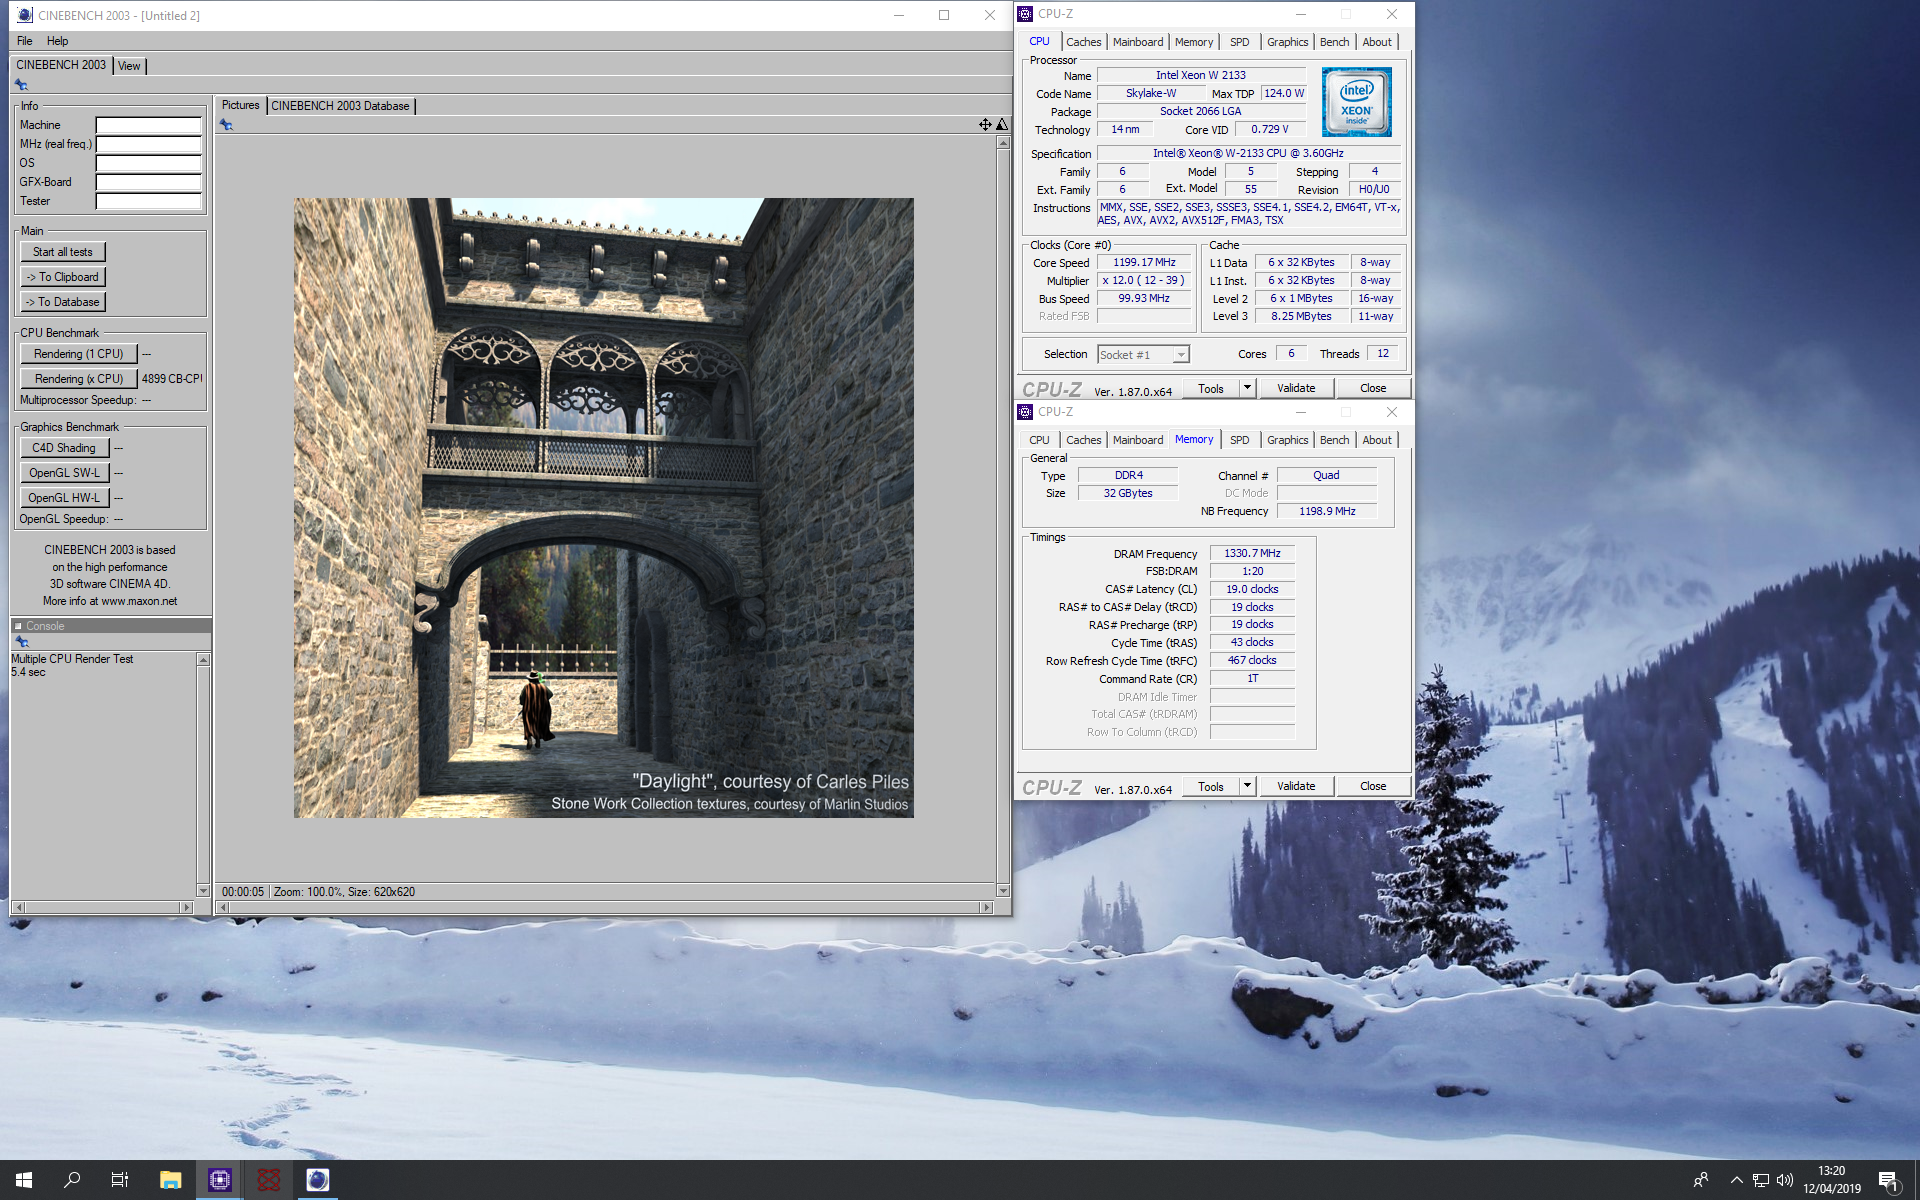
Task: Click the GFX-Board input field
Action: pyautogui.click(x=148, y=182)
